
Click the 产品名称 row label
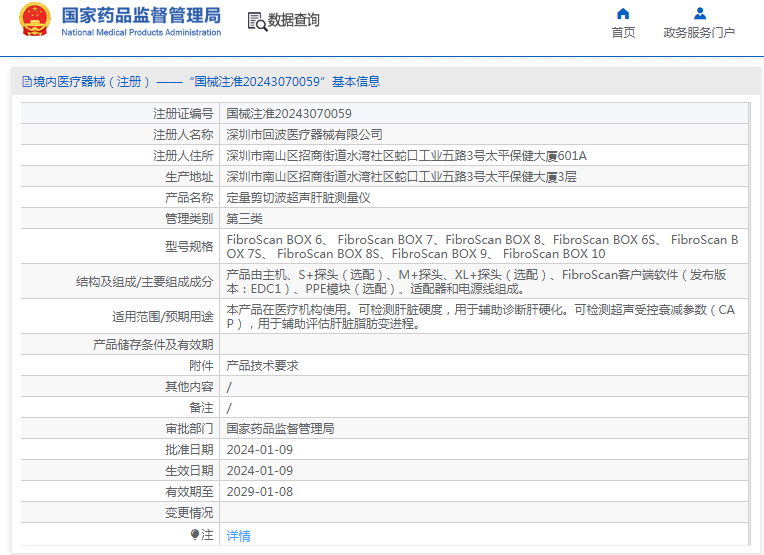(189, 197)
